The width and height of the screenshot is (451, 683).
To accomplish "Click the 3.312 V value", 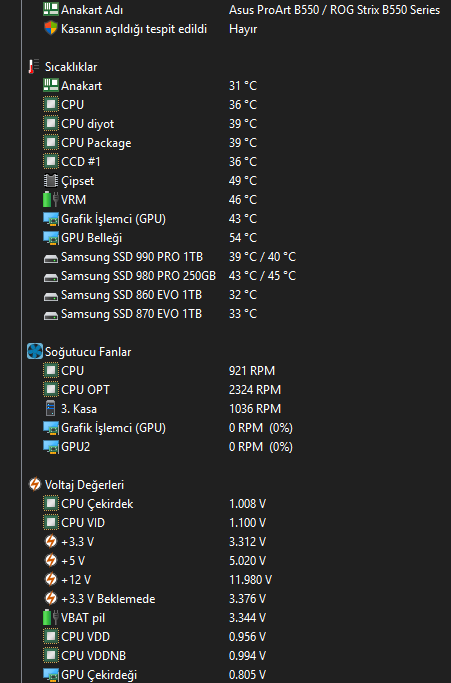I will coord(248,541).
